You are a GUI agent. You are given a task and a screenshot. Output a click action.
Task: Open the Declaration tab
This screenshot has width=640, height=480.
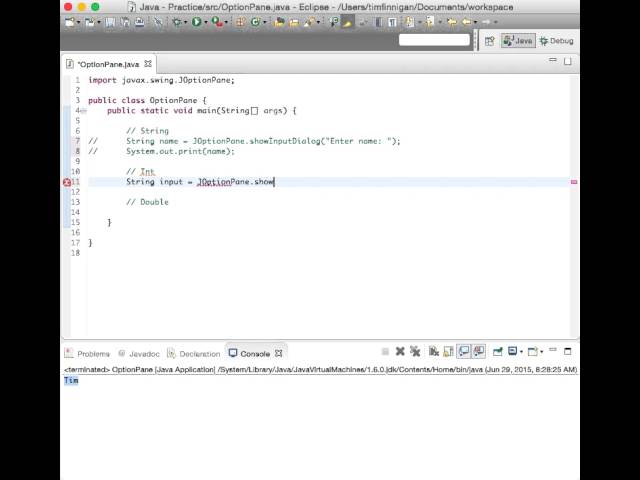(x=194, y=353)
